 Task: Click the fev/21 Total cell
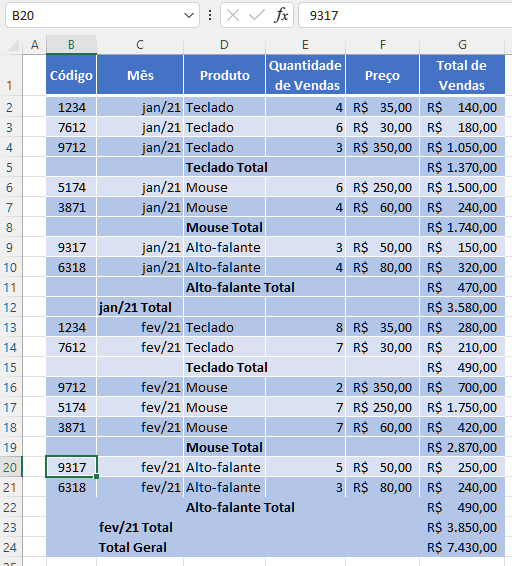(x=140, y=527)
